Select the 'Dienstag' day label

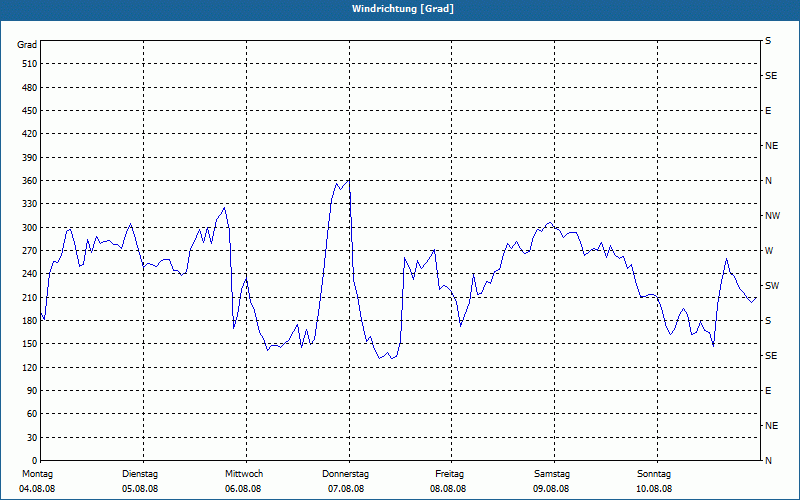(x=140, y=474)
